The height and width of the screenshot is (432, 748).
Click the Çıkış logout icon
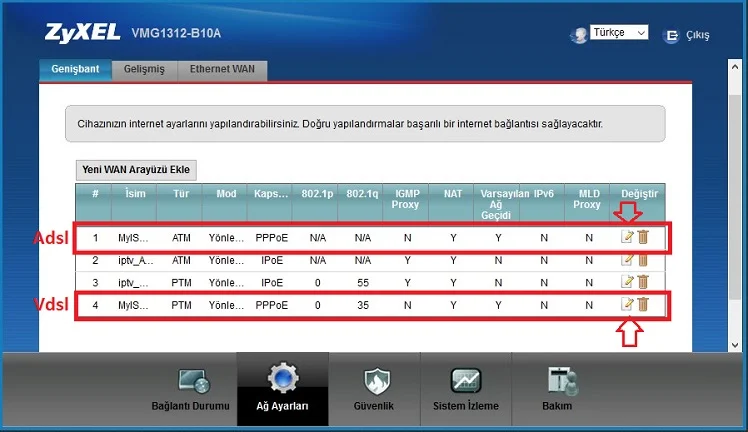click(x=671, y=35)
